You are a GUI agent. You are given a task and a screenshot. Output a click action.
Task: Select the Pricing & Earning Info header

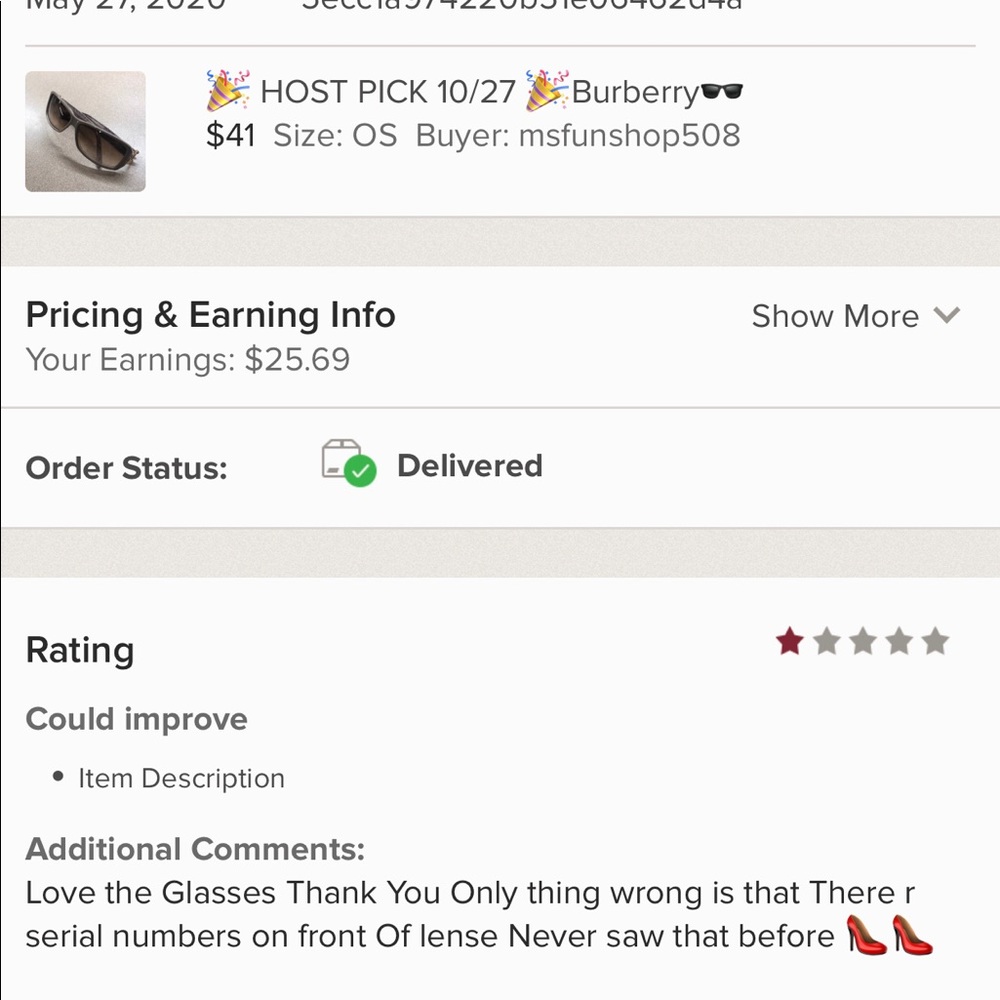[210, 314]
